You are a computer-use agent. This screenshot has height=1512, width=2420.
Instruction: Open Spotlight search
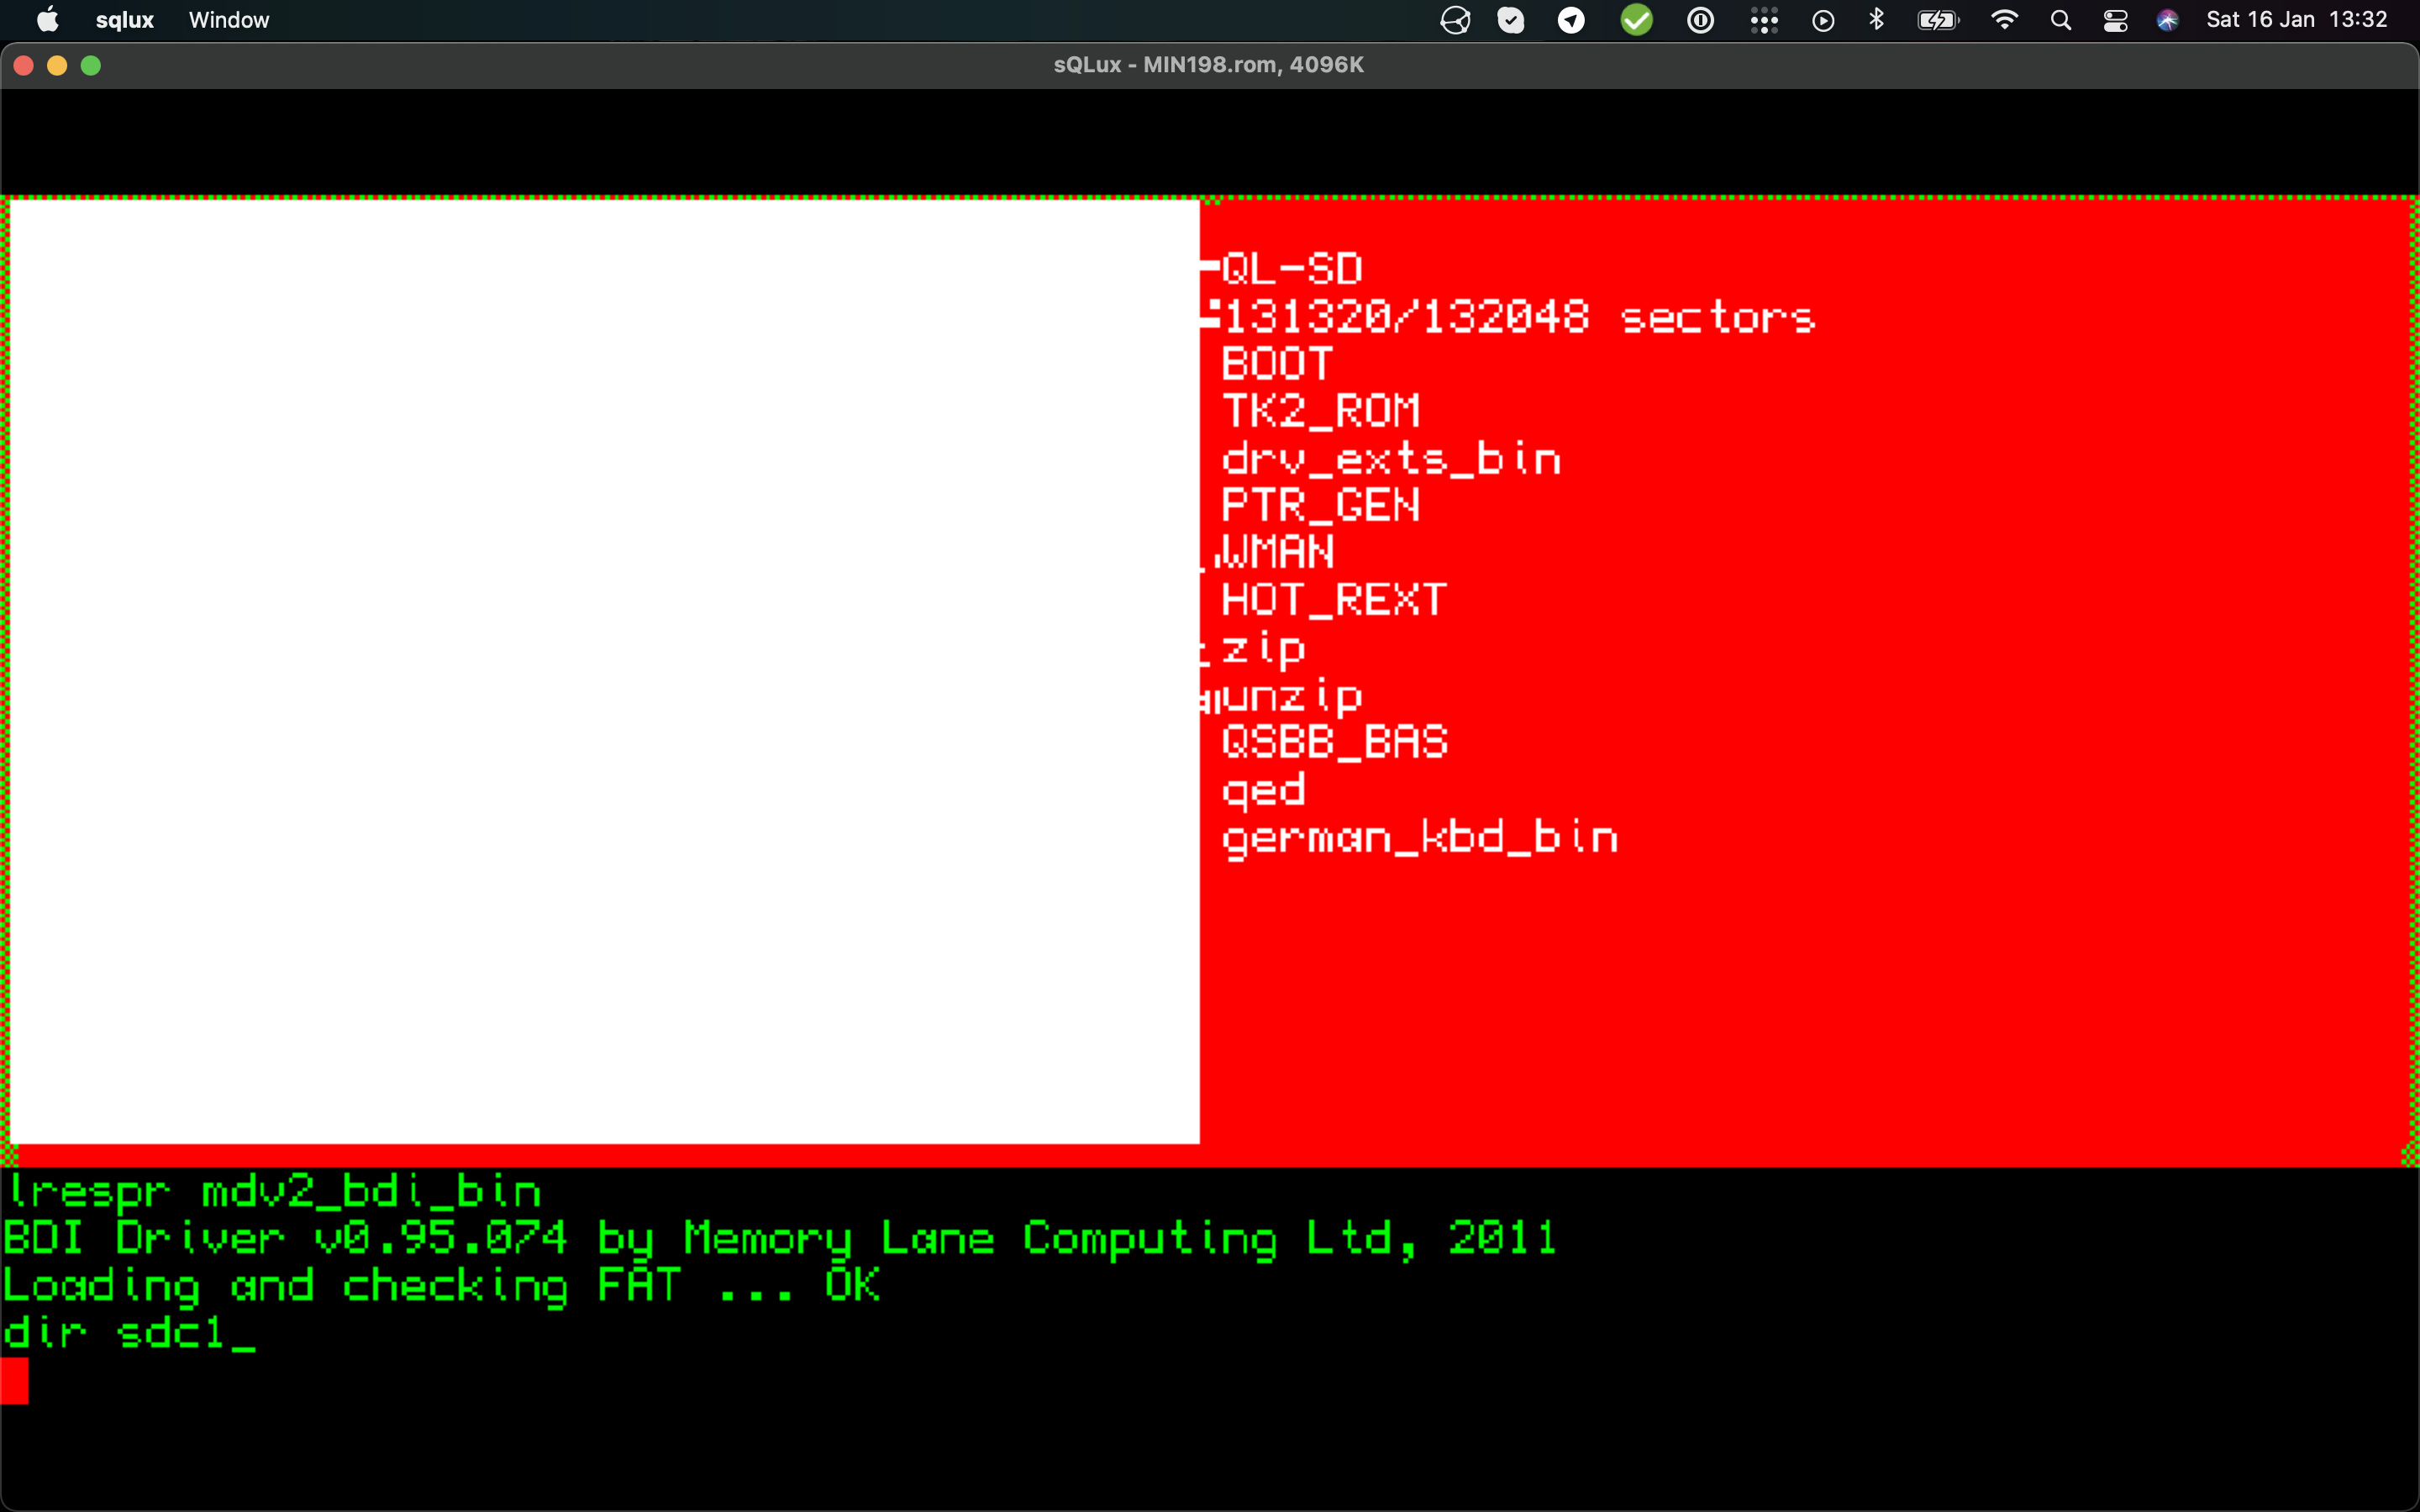coord(2060,20)
